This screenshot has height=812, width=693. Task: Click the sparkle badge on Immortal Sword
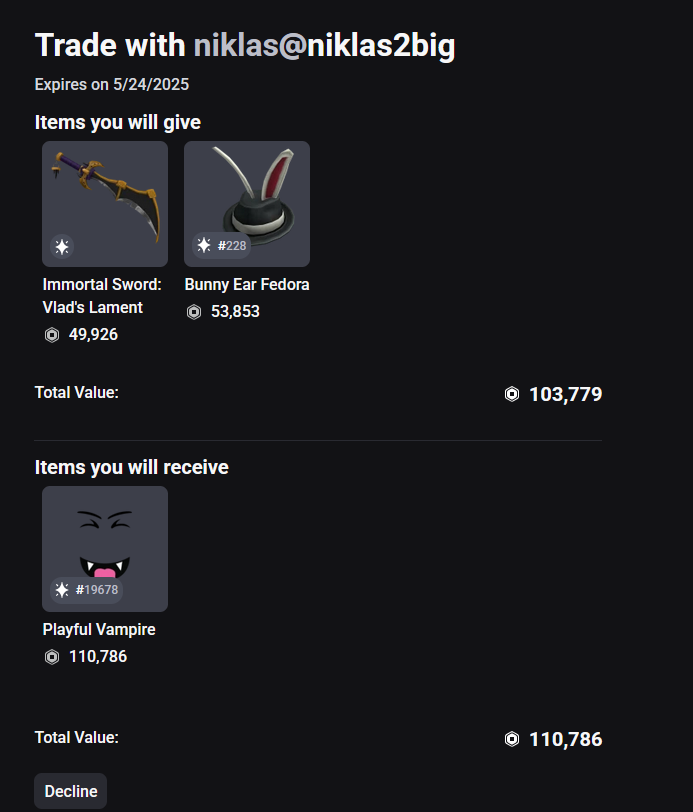pyautogui.click(x=59, y=246)
